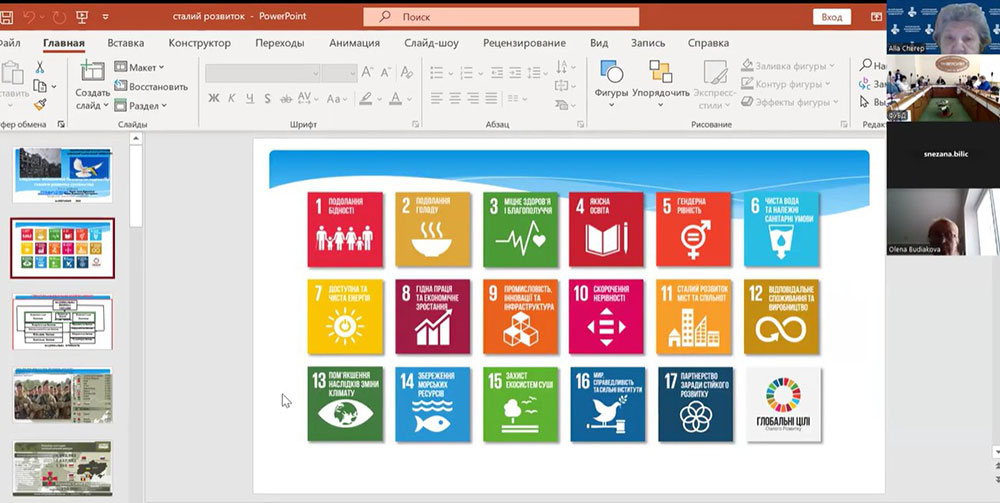Click the Replace icon in Editing group
Screen dimensions: 1000x503
click(865, 84)
